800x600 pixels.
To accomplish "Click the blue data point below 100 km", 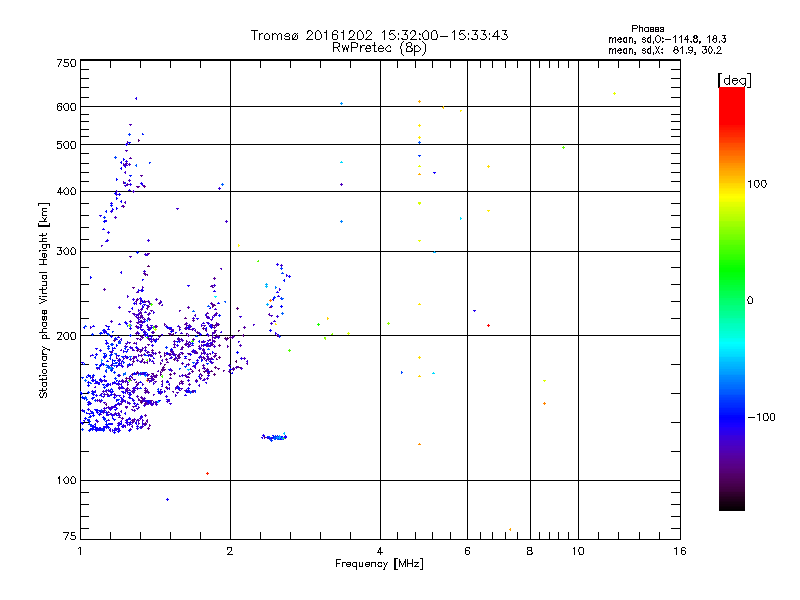I will (x=167, y=499).
